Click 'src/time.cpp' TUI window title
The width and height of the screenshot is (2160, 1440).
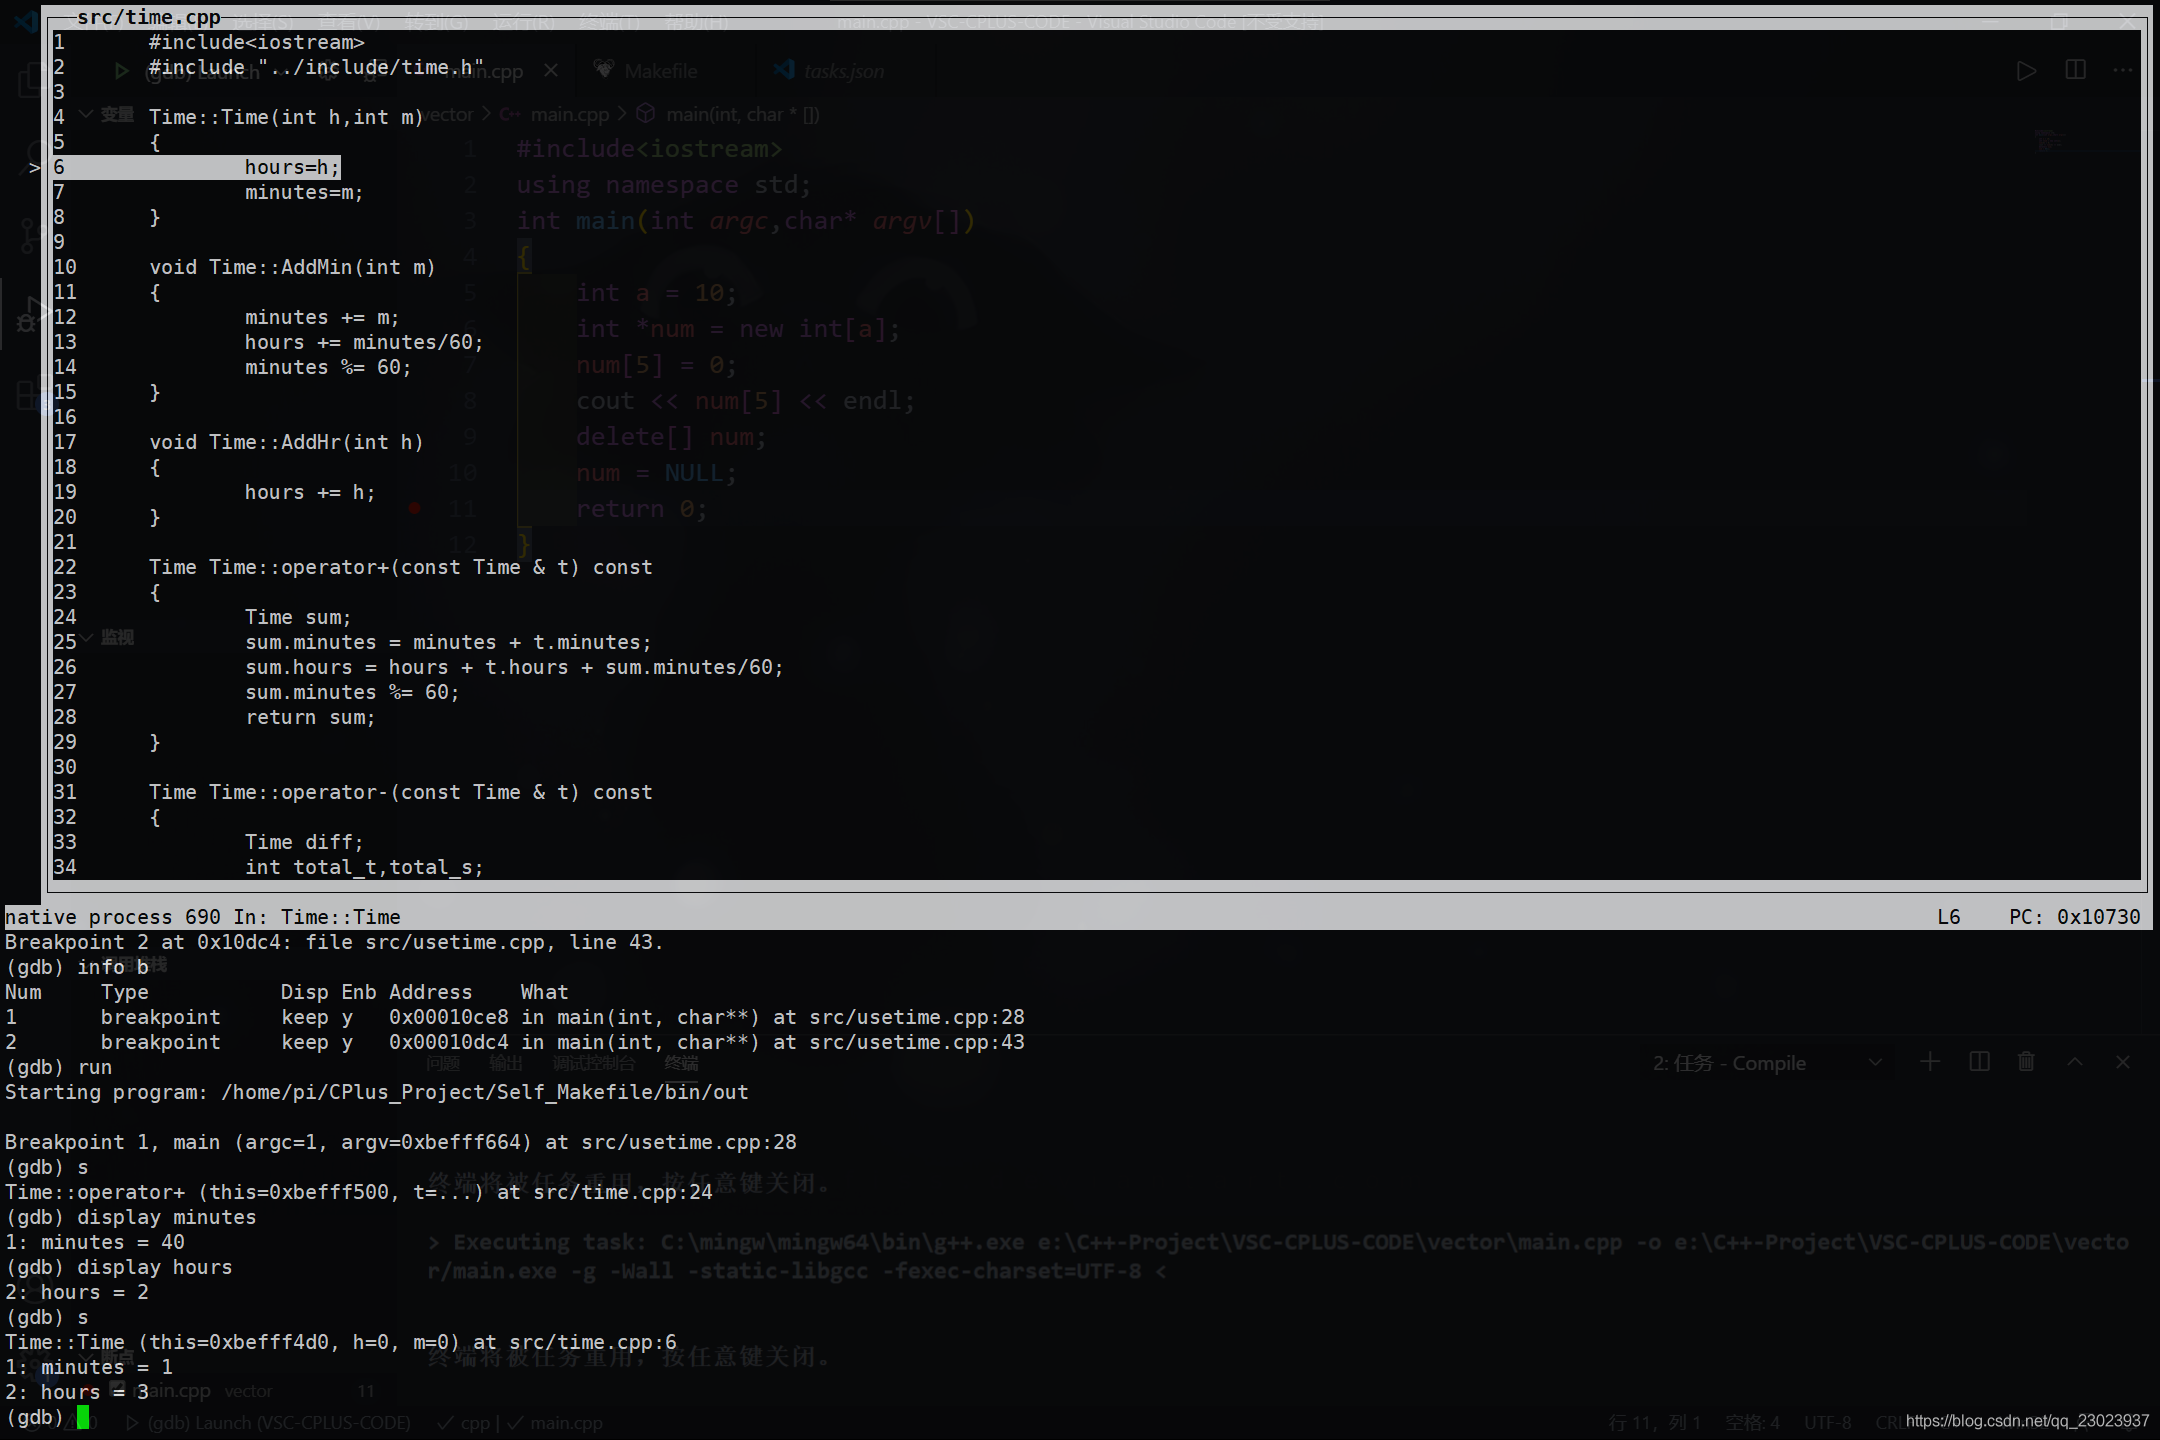[x=148, y=17]
